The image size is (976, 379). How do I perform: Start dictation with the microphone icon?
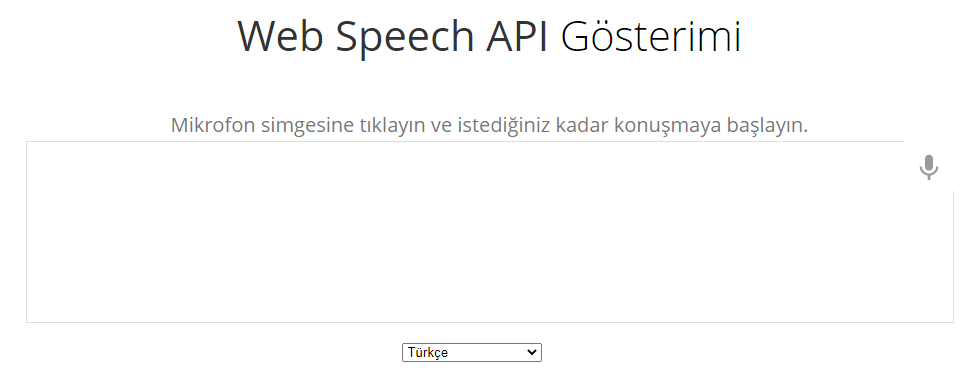point(928,167)
